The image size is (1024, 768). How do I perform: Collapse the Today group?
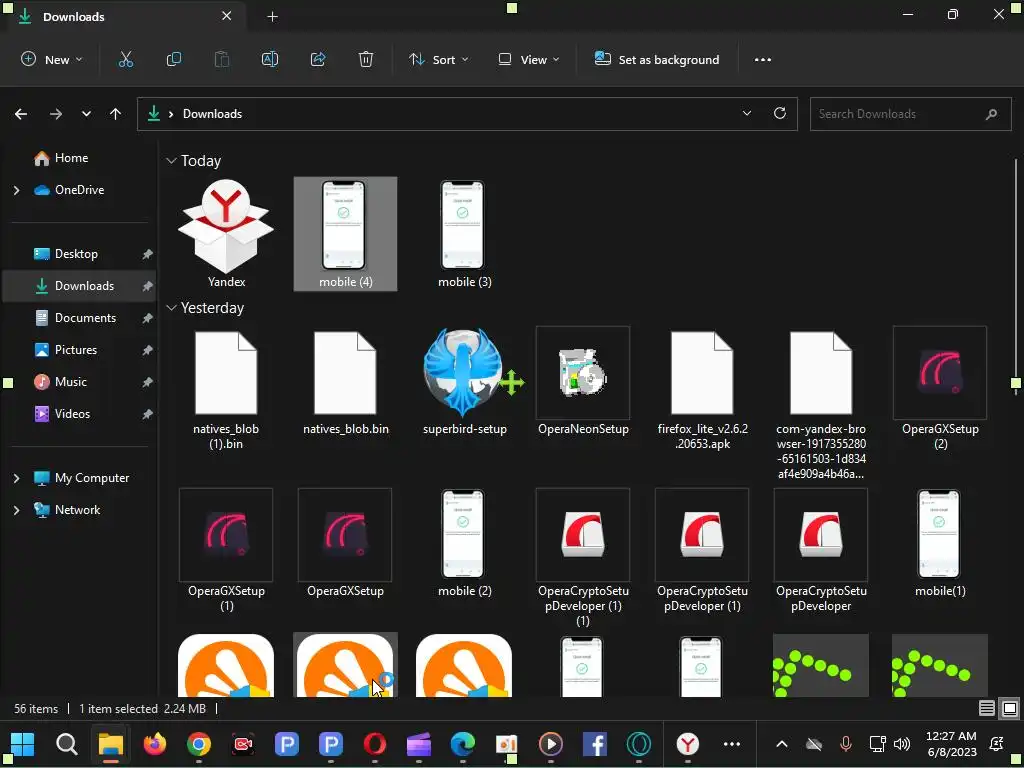[171, 161]
